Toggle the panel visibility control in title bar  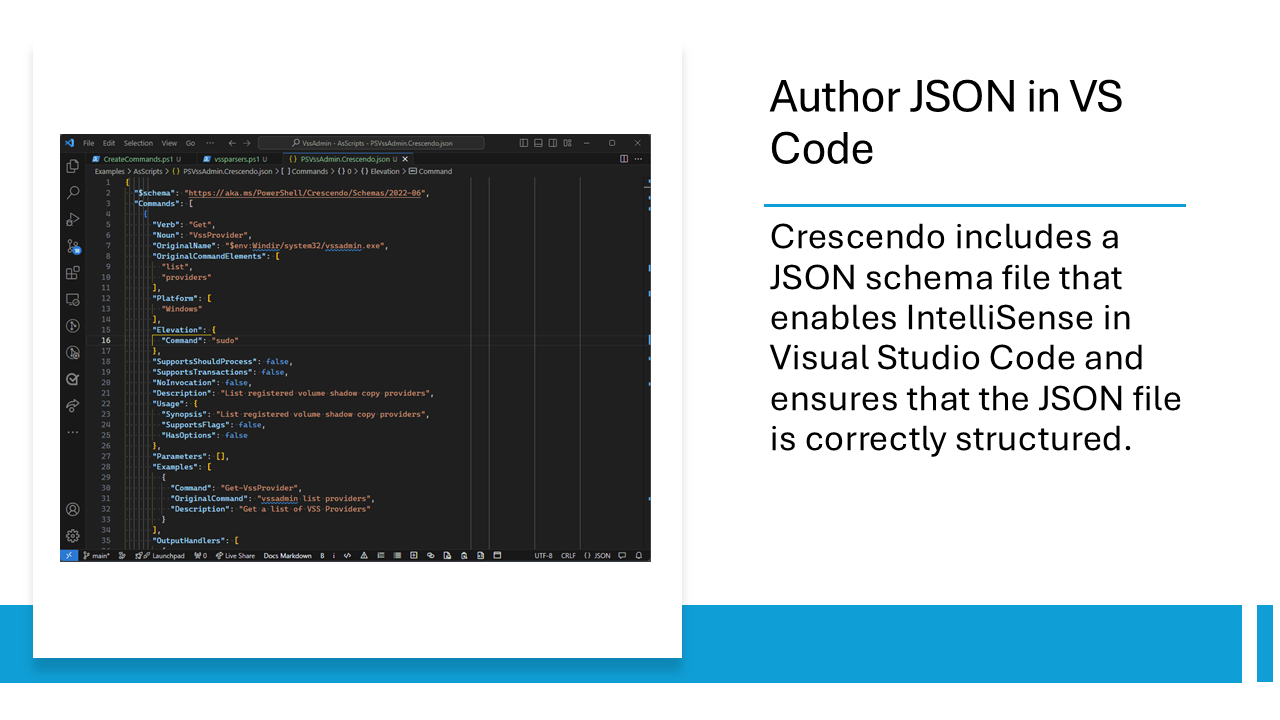(x=540, y=143)
